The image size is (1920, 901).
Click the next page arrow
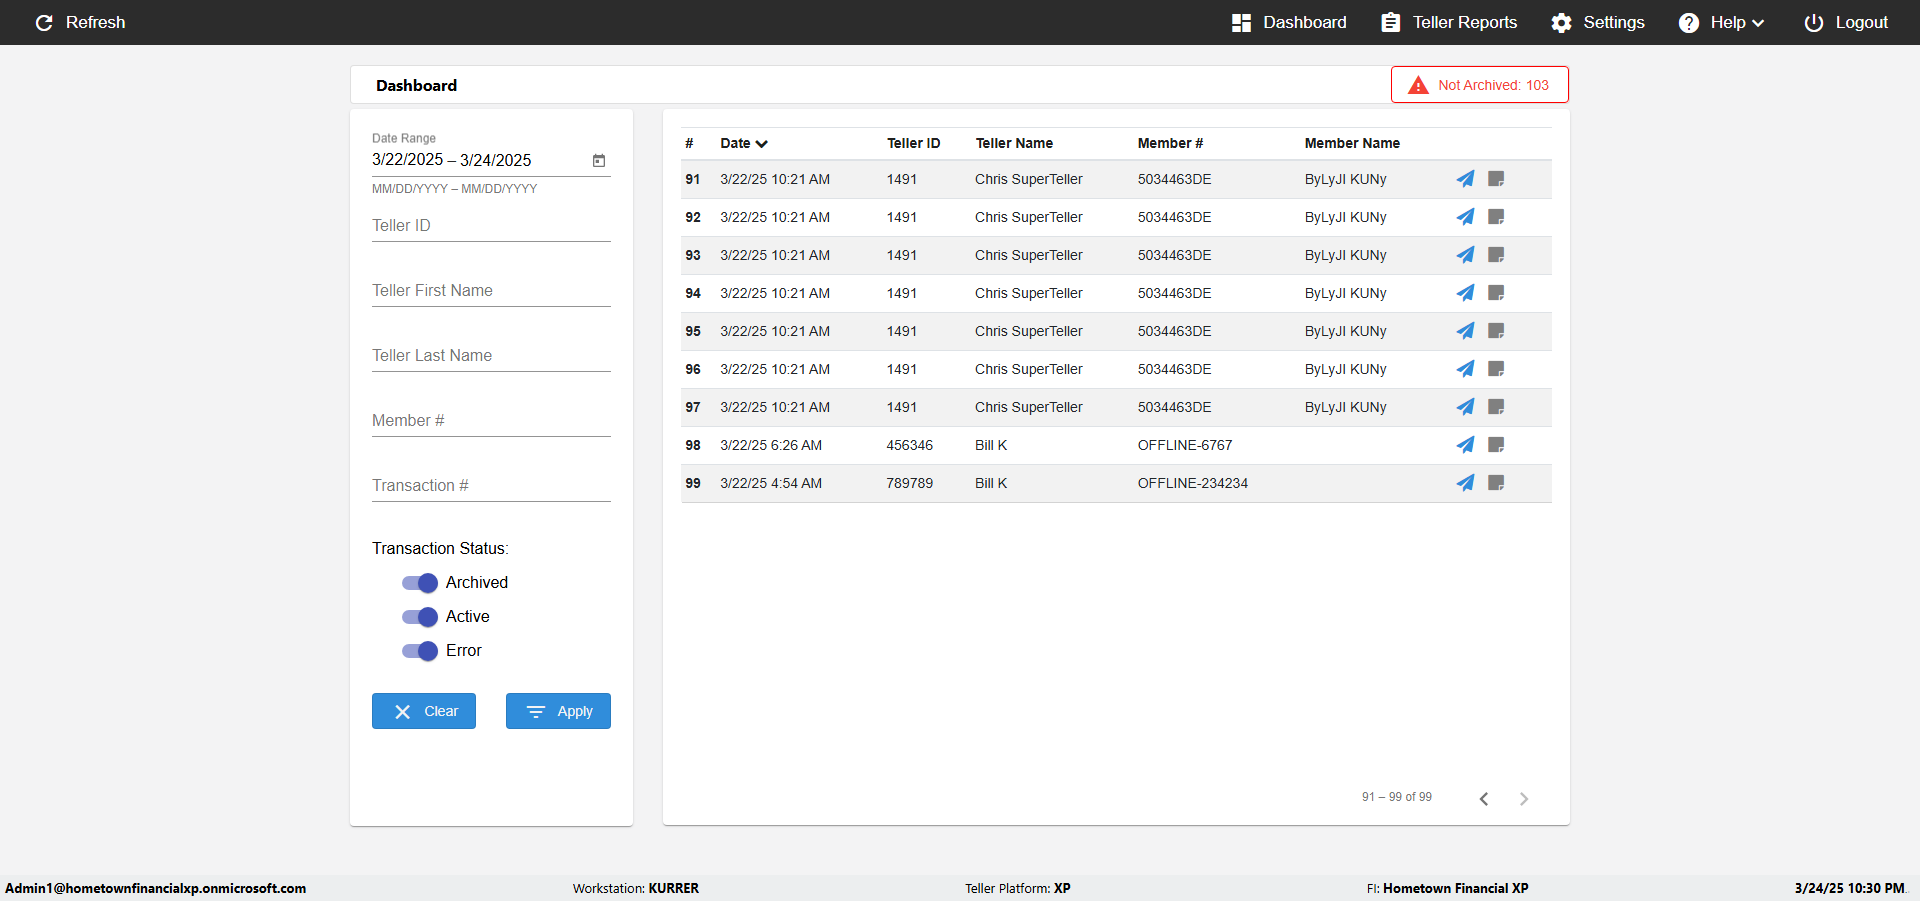[x=1524, y=798]
